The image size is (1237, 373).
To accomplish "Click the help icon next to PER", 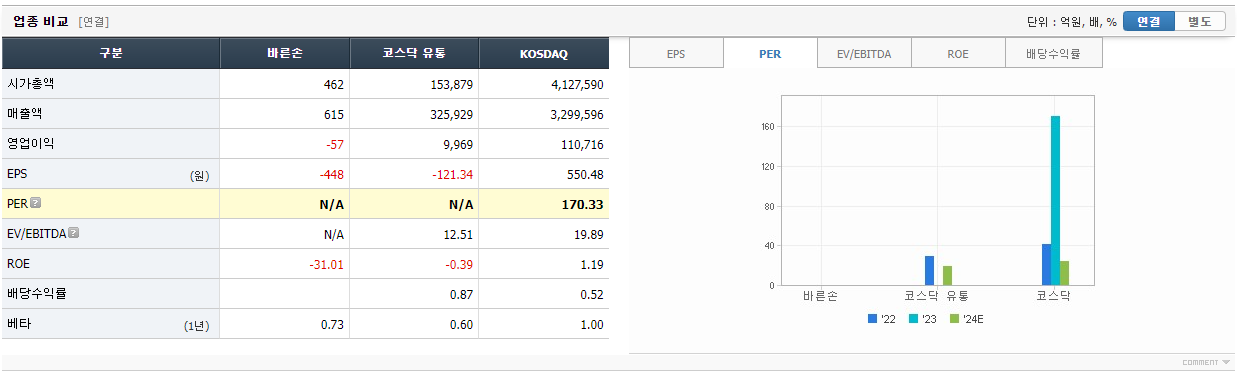I will tap(35, 203).
